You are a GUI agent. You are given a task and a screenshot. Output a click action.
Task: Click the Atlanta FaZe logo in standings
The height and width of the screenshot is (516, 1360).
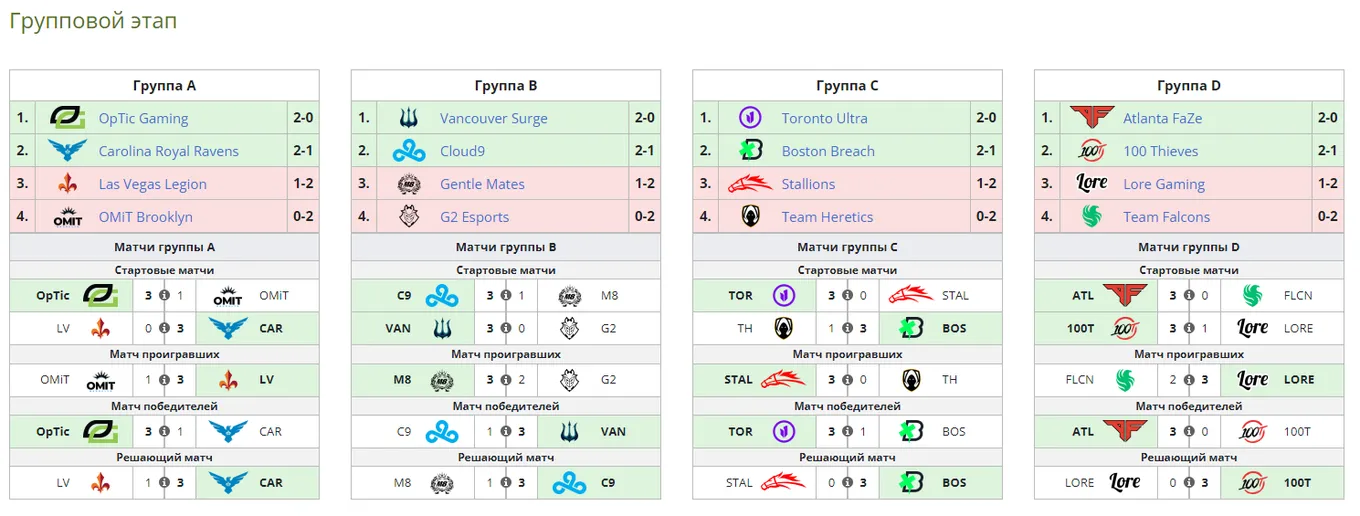[1092, 118]
